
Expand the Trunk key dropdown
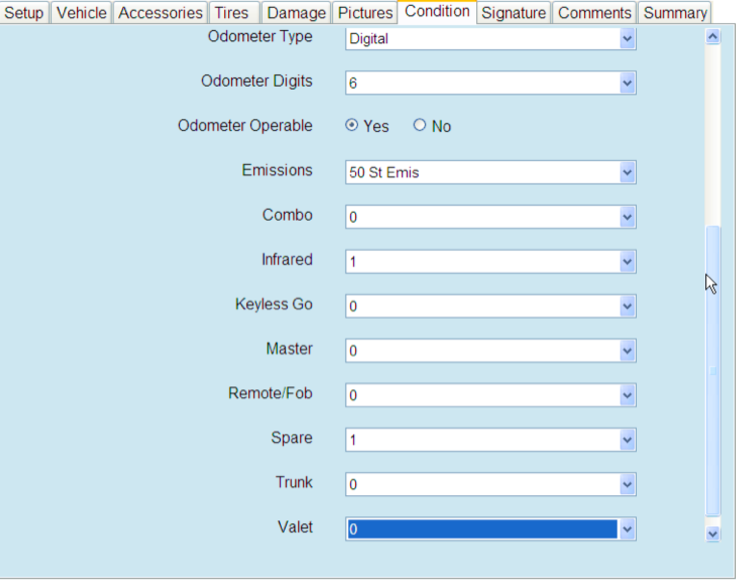point(627,484)
